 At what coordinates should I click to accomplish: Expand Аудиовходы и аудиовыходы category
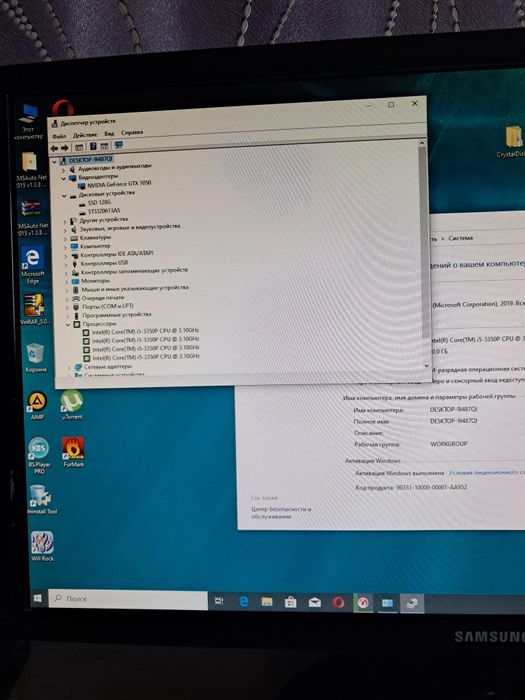pyautogui.click(x=63, y=170)
